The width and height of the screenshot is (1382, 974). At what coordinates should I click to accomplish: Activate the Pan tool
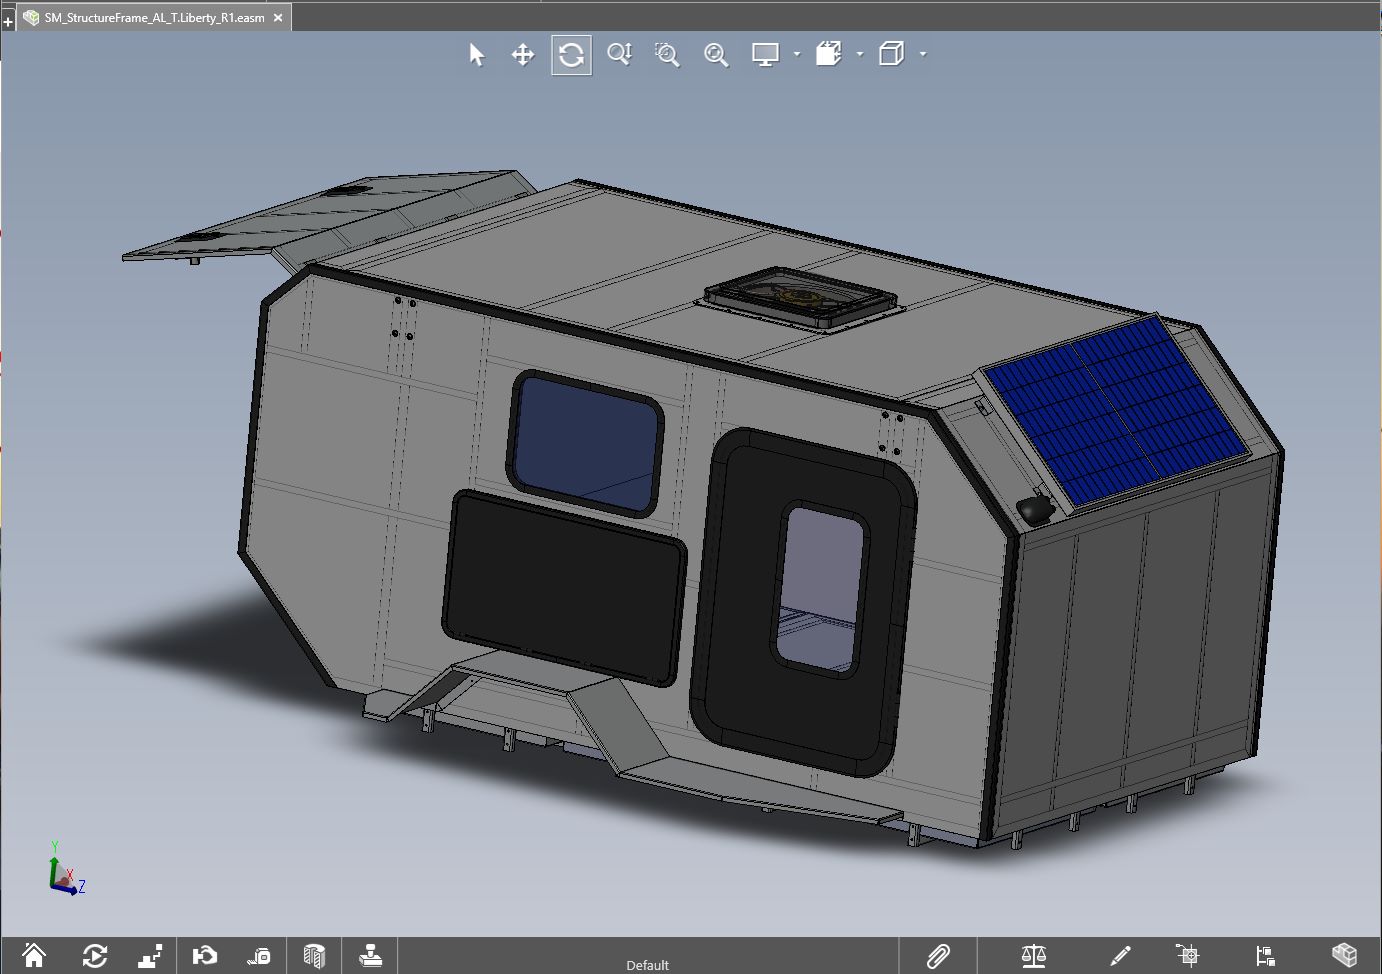point(523,55)
